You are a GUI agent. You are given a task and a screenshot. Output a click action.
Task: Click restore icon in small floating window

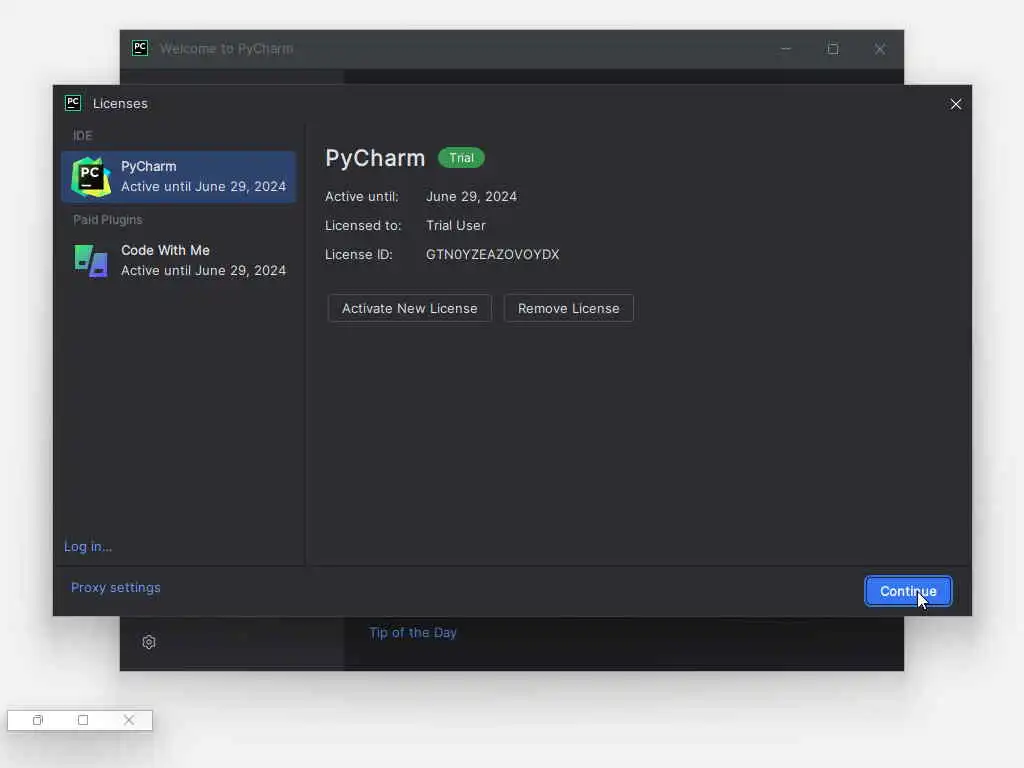click(37, 720)
